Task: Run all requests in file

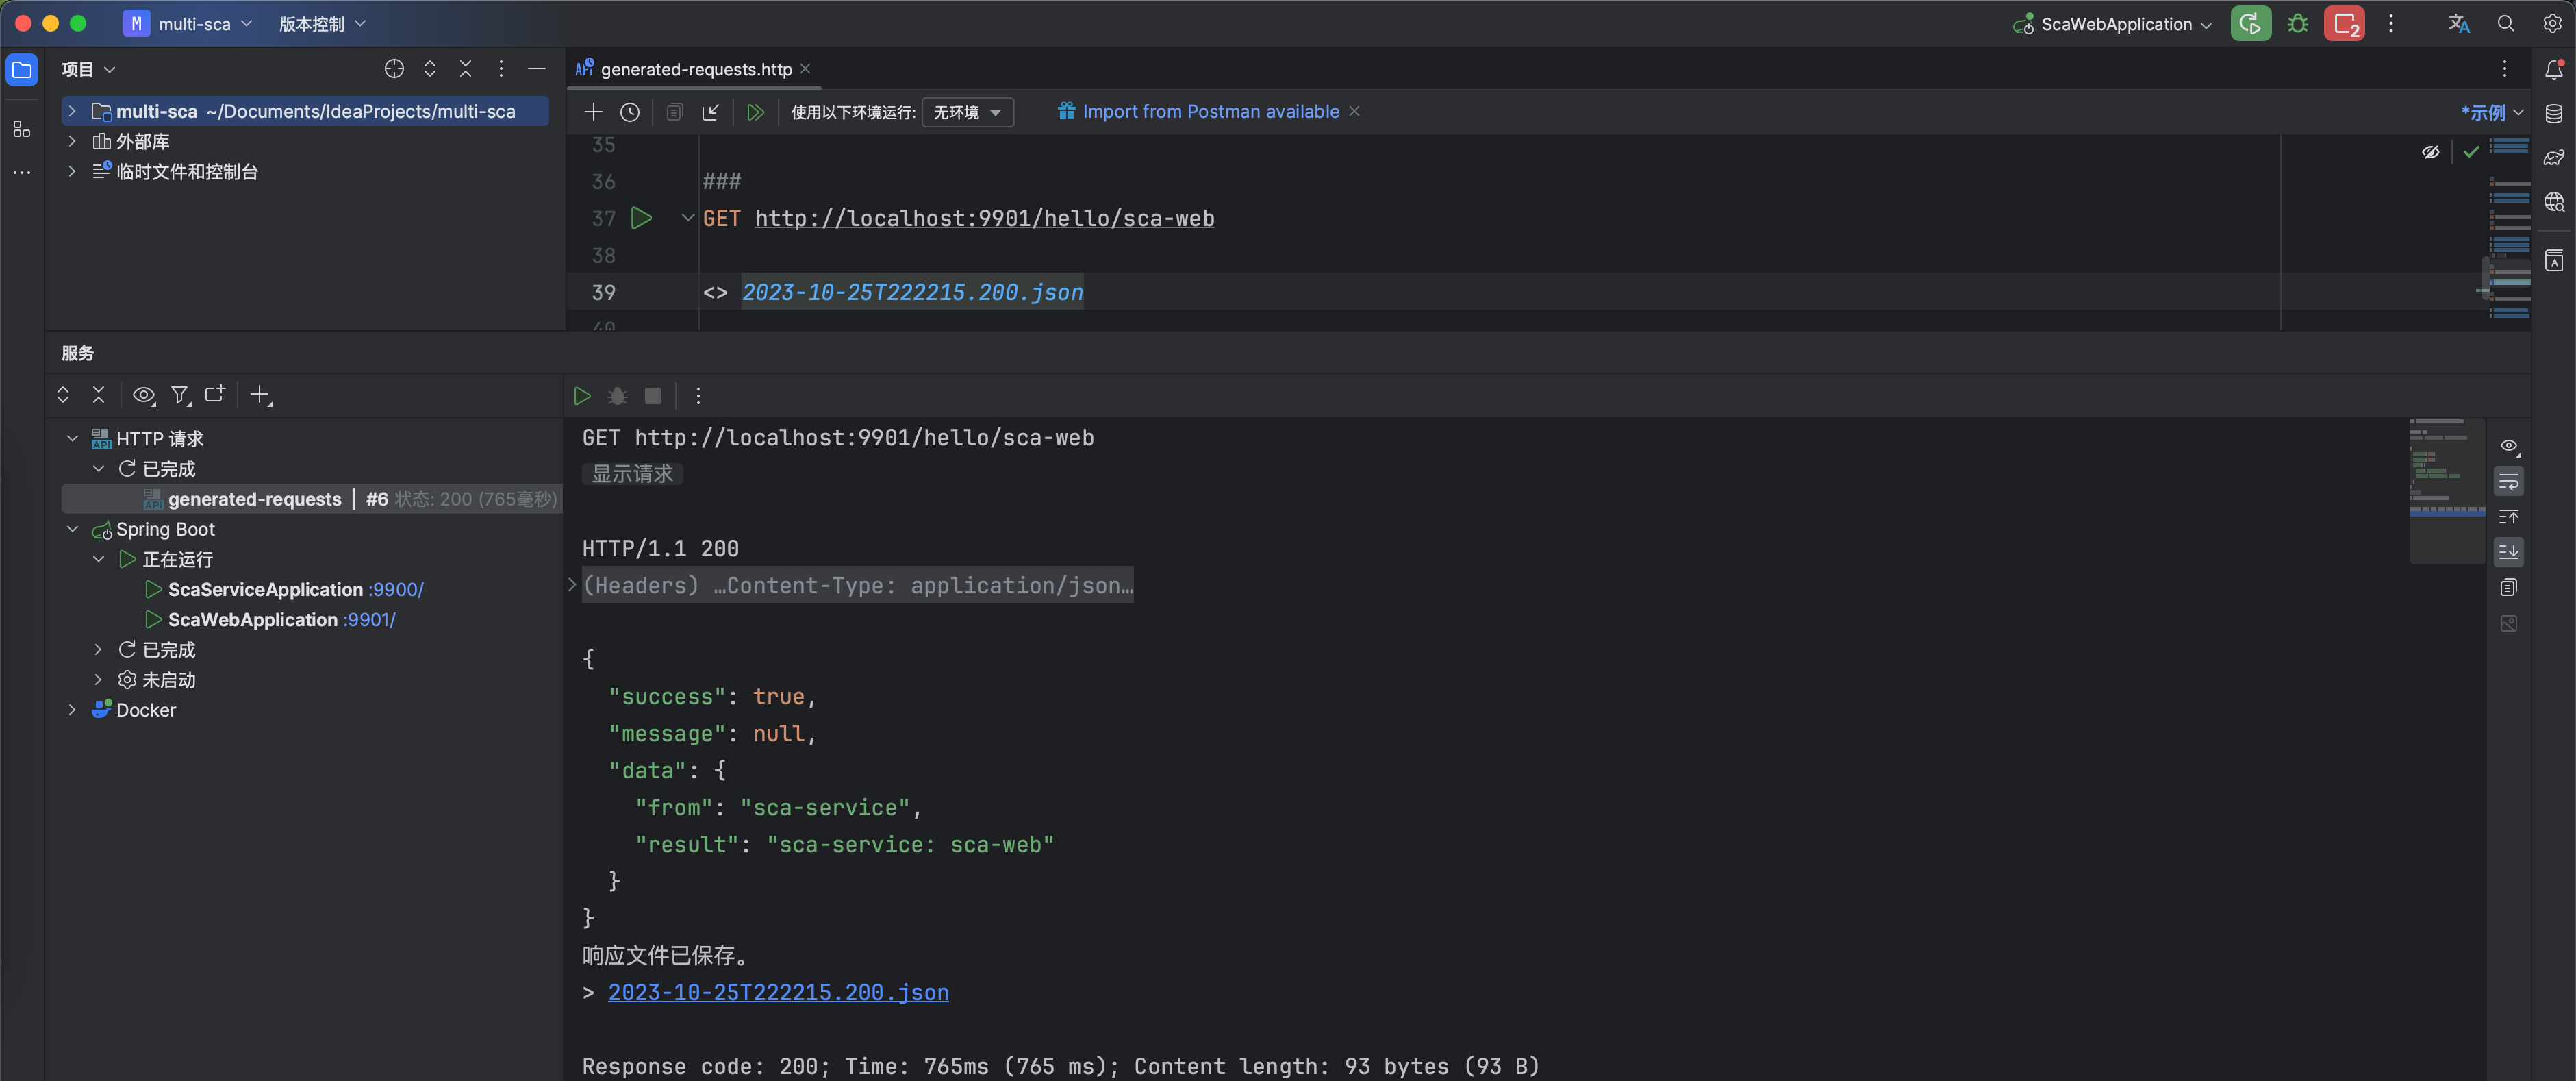Action: (756, 112)
